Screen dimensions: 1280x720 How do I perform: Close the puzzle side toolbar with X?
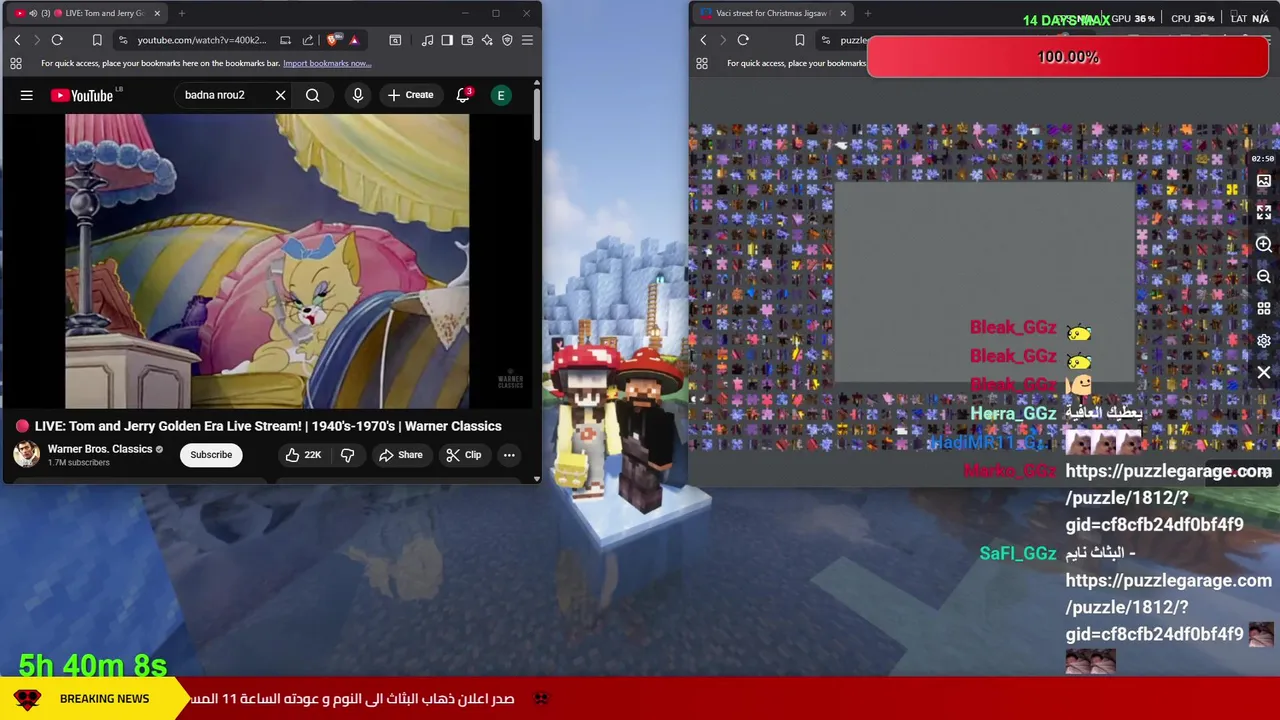(1264, 373)
